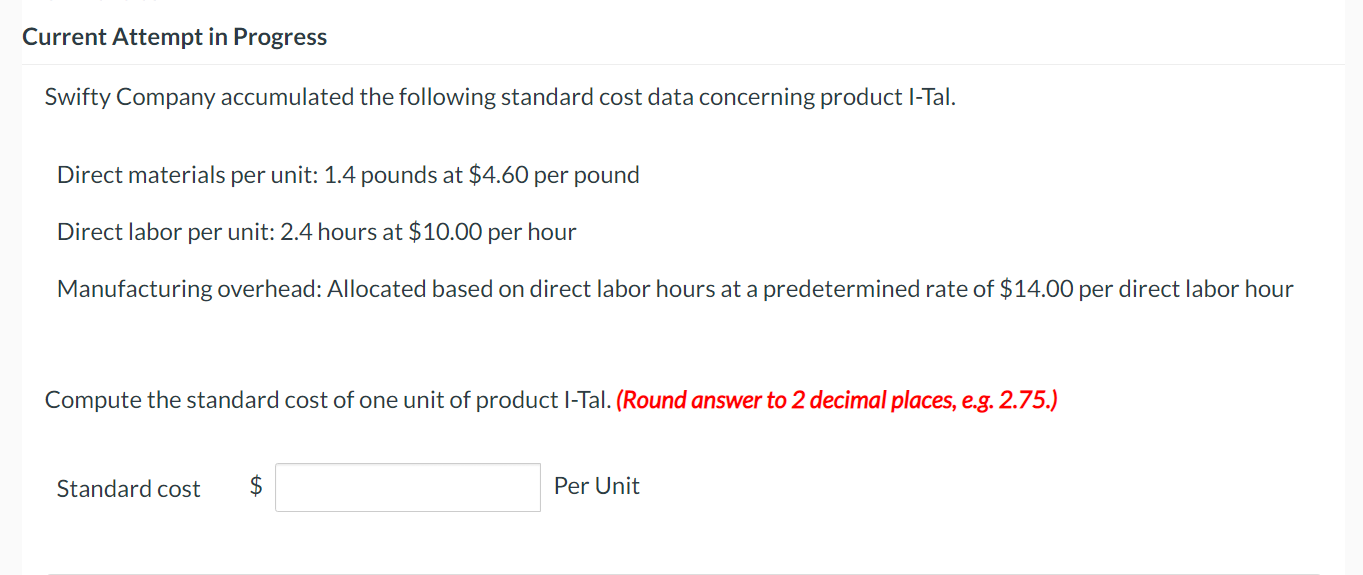The image size is (1363, 575).
Task: Click the Current Attempt in Progress heading
Action: [174, 37]
